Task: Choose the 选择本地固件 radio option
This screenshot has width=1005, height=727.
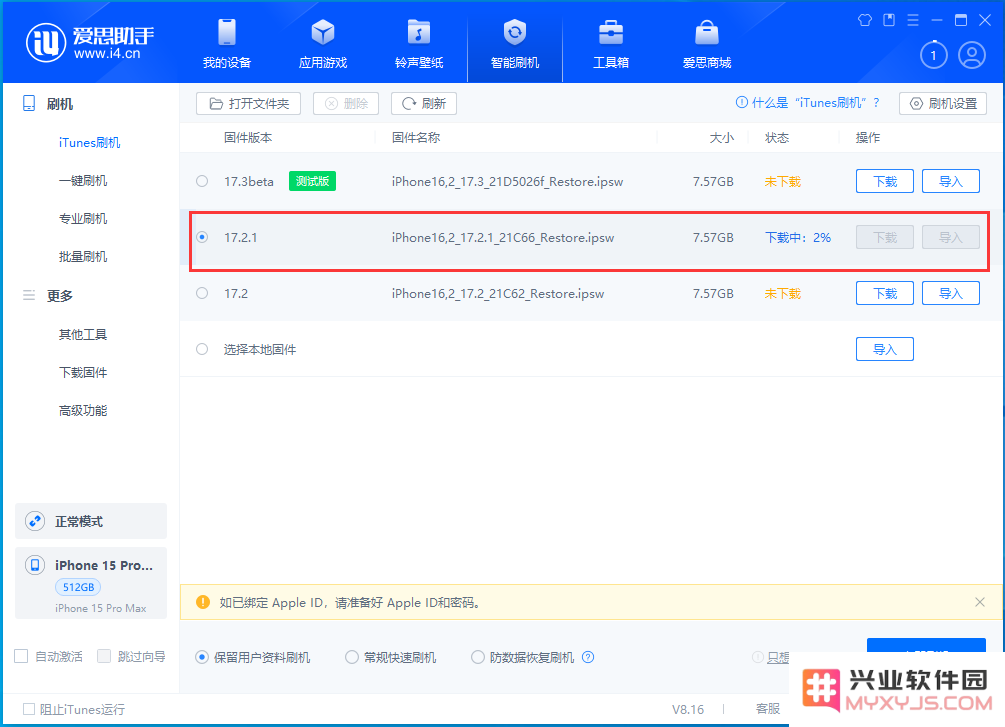Action: click(202, 349)
